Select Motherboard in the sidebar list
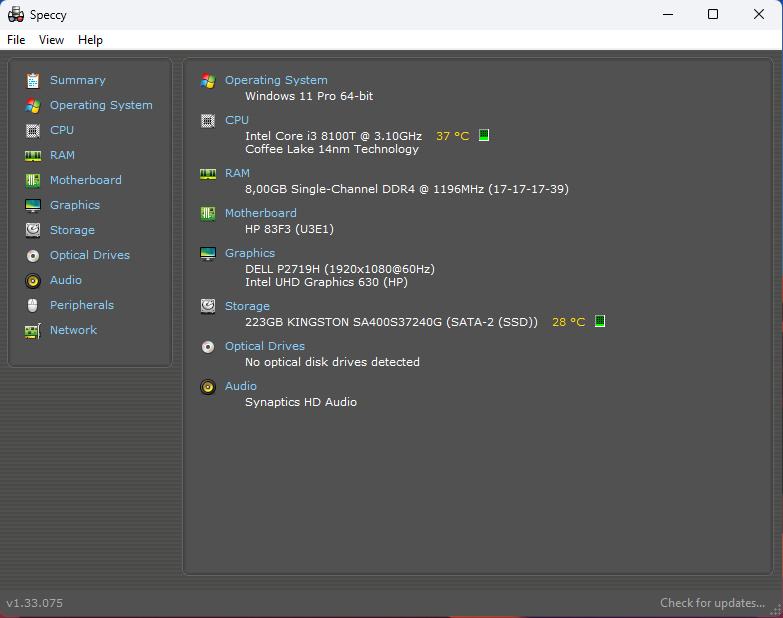 tap(86, 180)
